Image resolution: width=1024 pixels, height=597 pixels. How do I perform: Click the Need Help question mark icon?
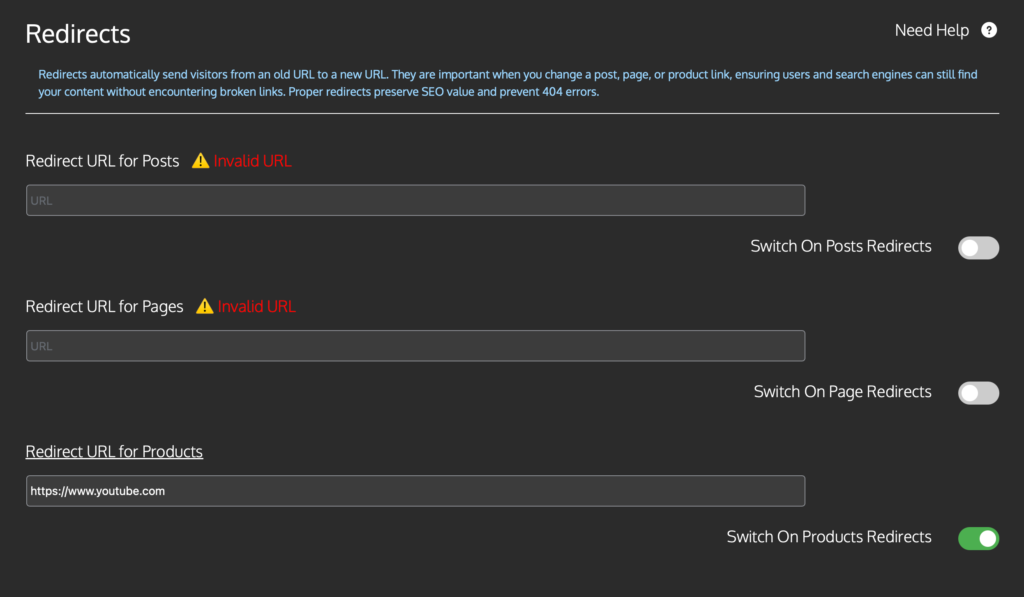[989, 30]
